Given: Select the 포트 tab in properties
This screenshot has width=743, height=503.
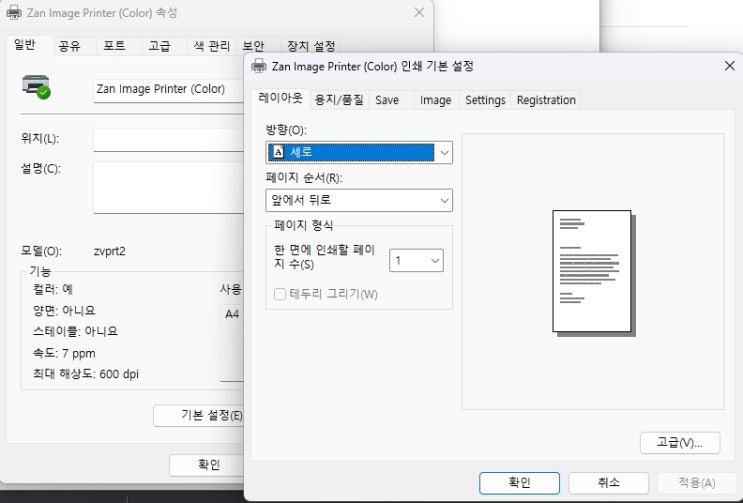Looking at the screenshot, I should (x=114, y=46).
